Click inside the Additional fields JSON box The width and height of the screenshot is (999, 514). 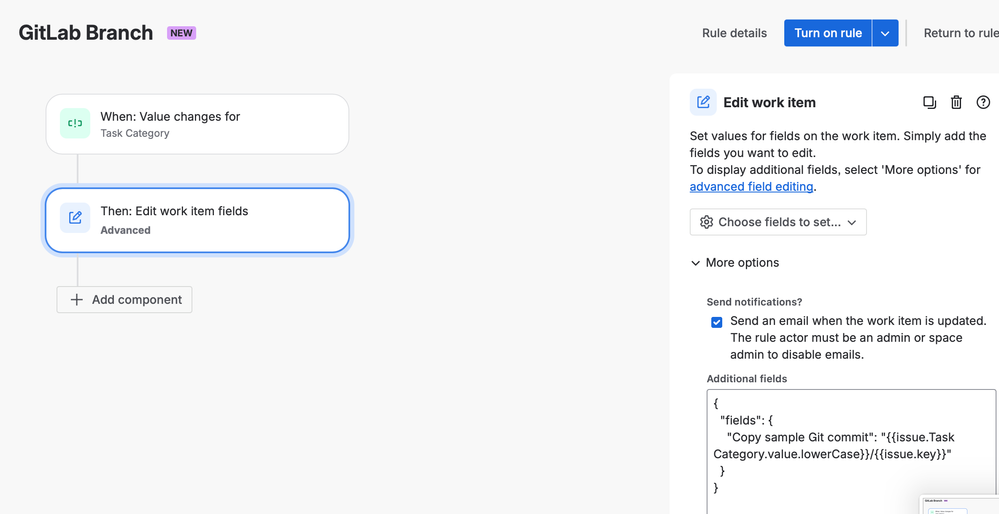click(851, 452)
